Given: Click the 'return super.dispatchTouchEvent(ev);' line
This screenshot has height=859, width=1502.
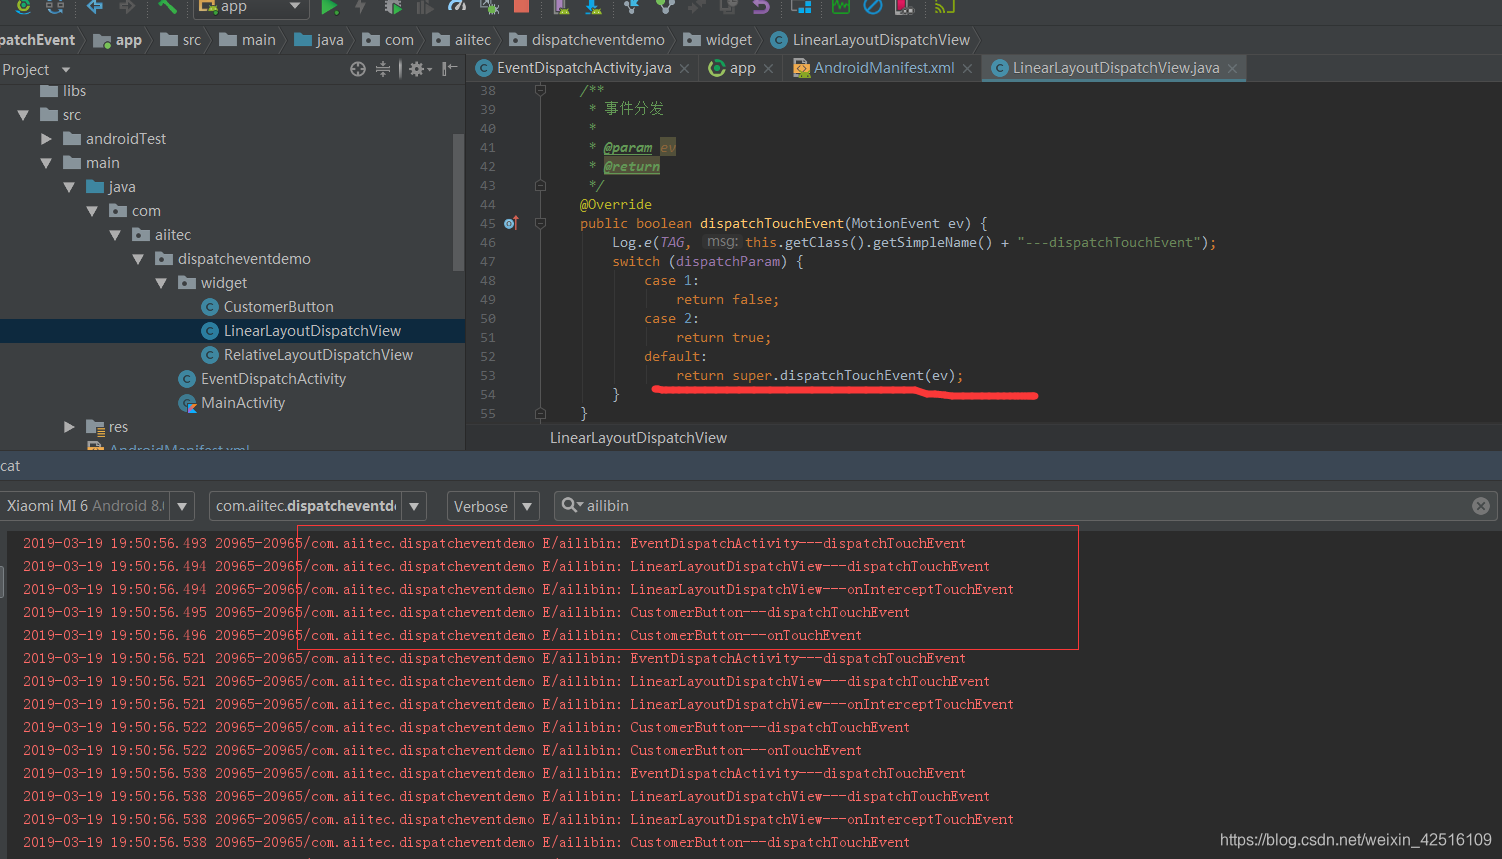Looking at the screenshot, I should click(819, 376).
